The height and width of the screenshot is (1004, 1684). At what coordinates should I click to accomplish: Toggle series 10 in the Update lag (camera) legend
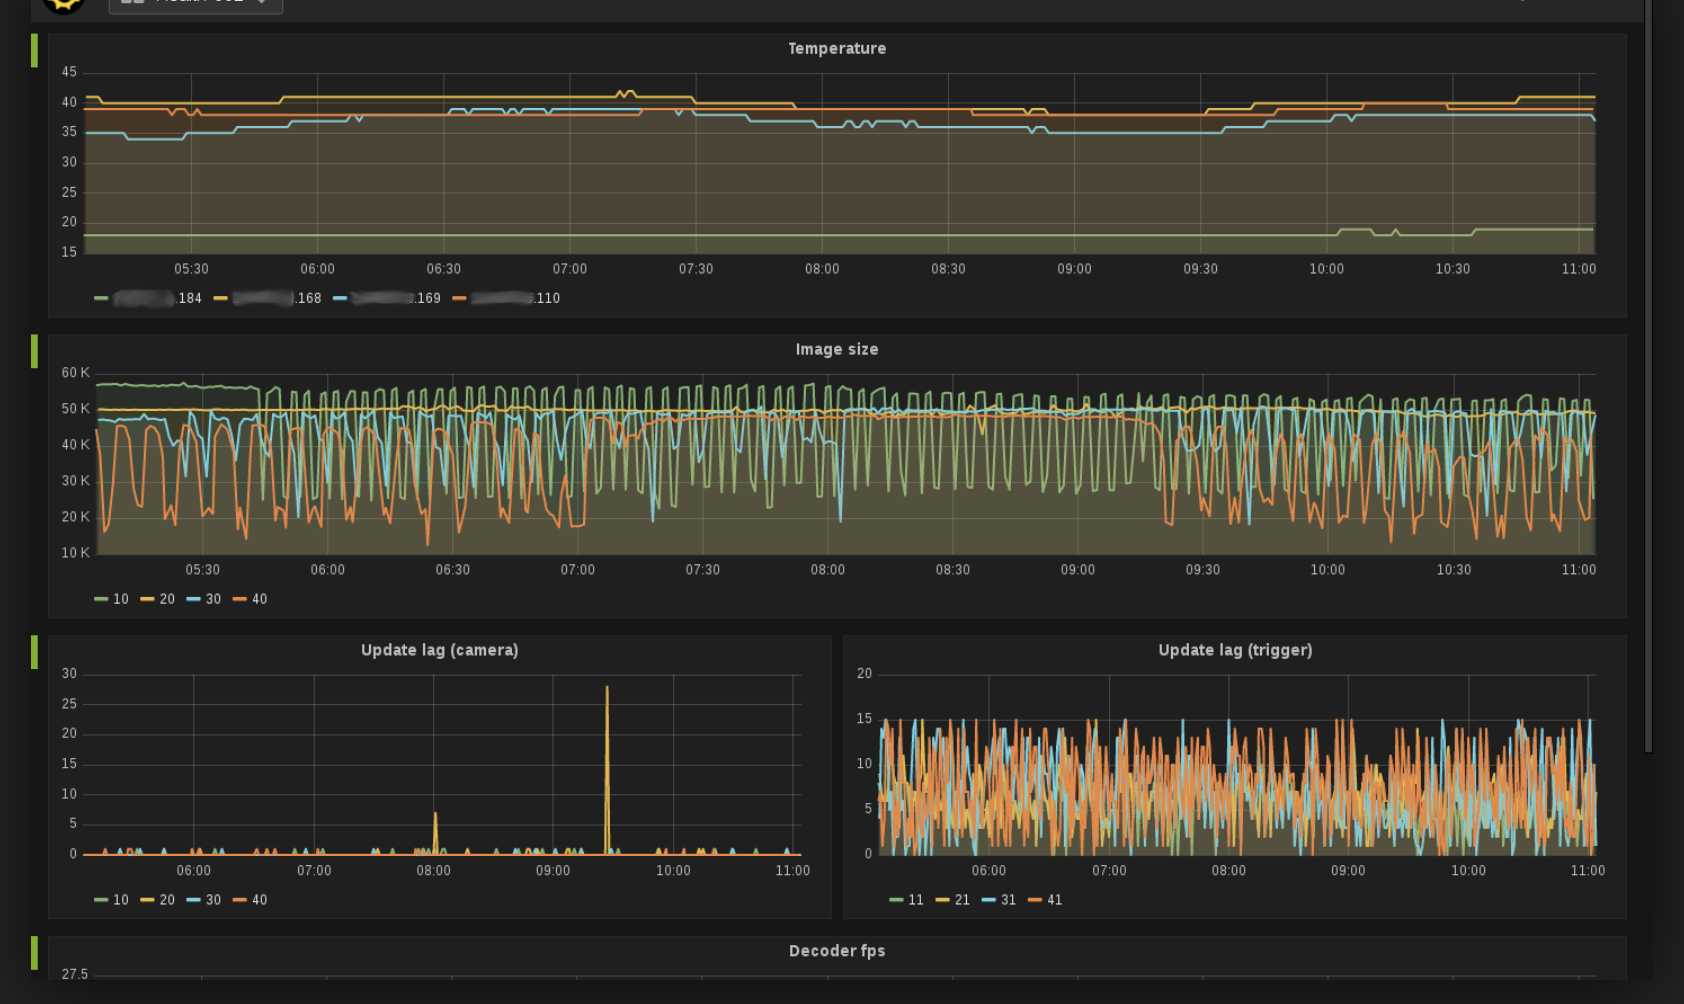point(112,900)
